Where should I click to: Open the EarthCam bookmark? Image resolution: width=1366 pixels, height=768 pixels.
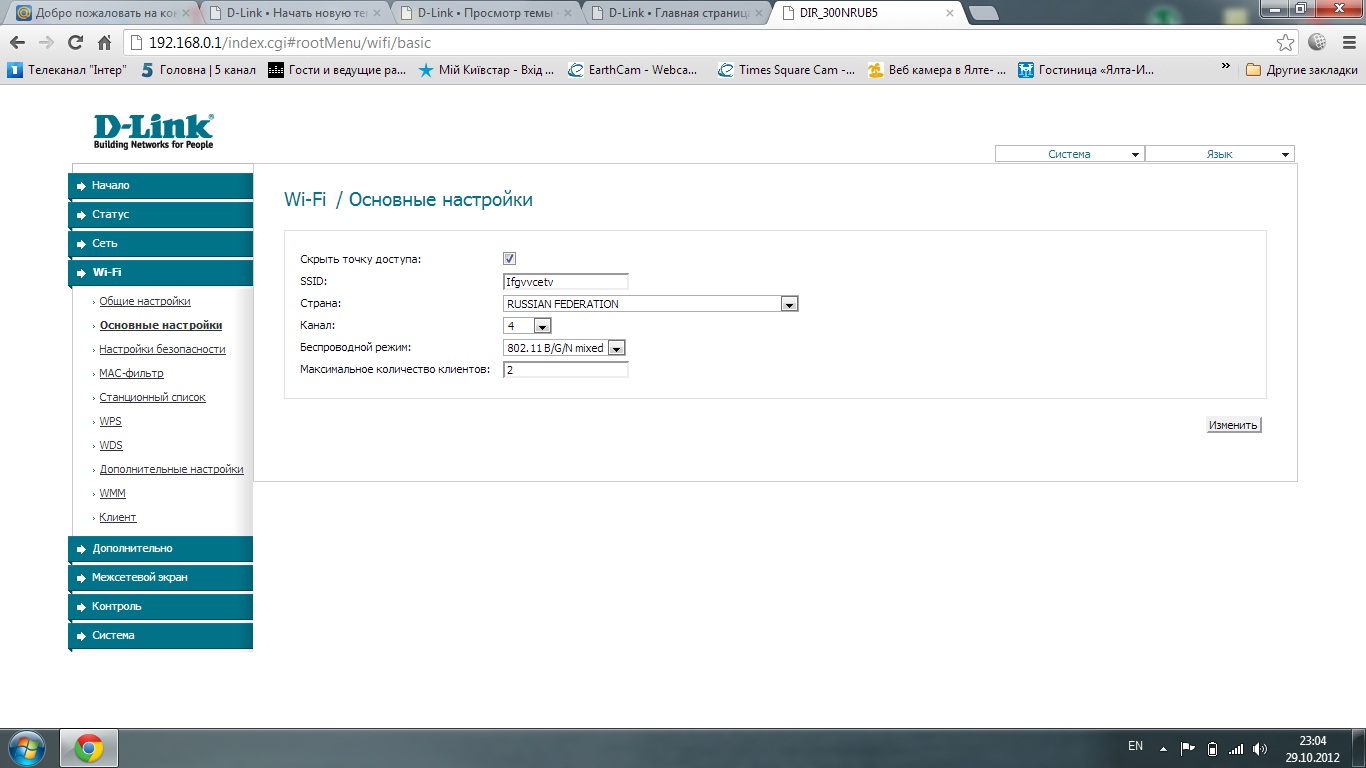[633, 70]
